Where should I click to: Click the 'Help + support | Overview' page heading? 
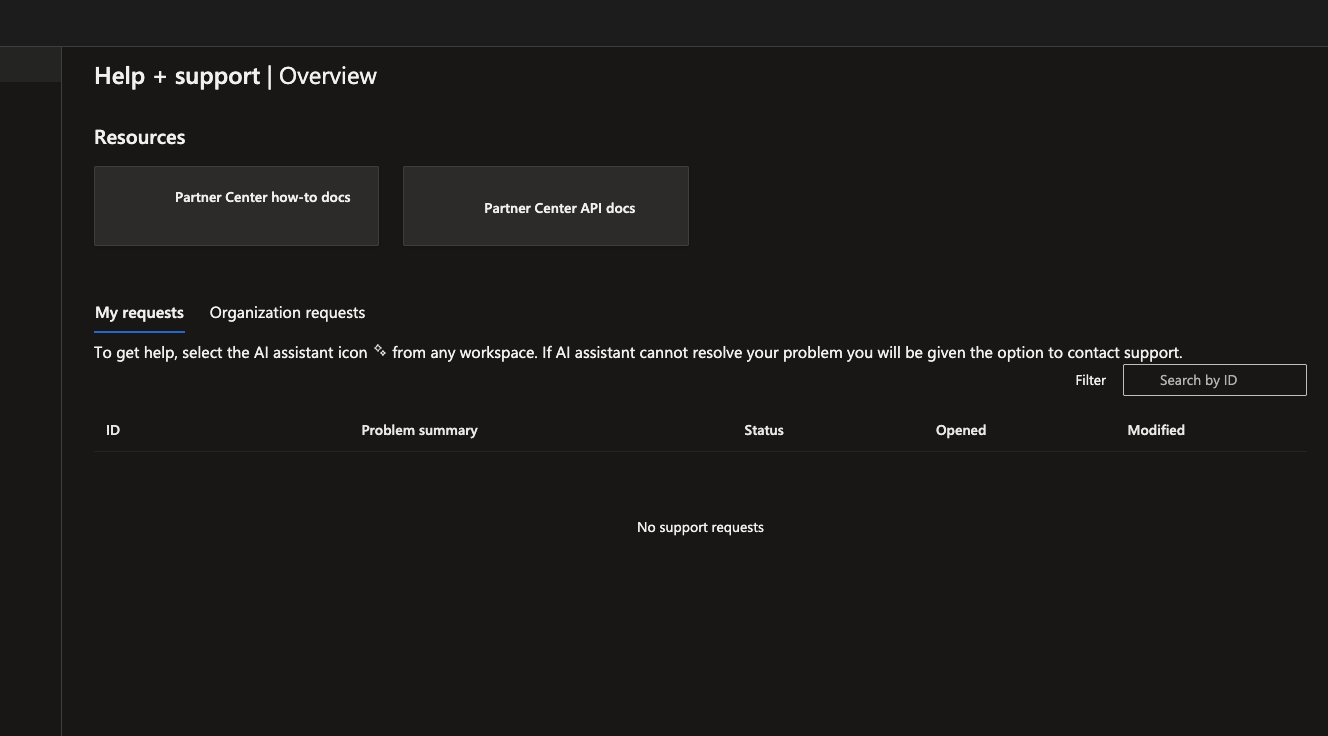[235, 76]
